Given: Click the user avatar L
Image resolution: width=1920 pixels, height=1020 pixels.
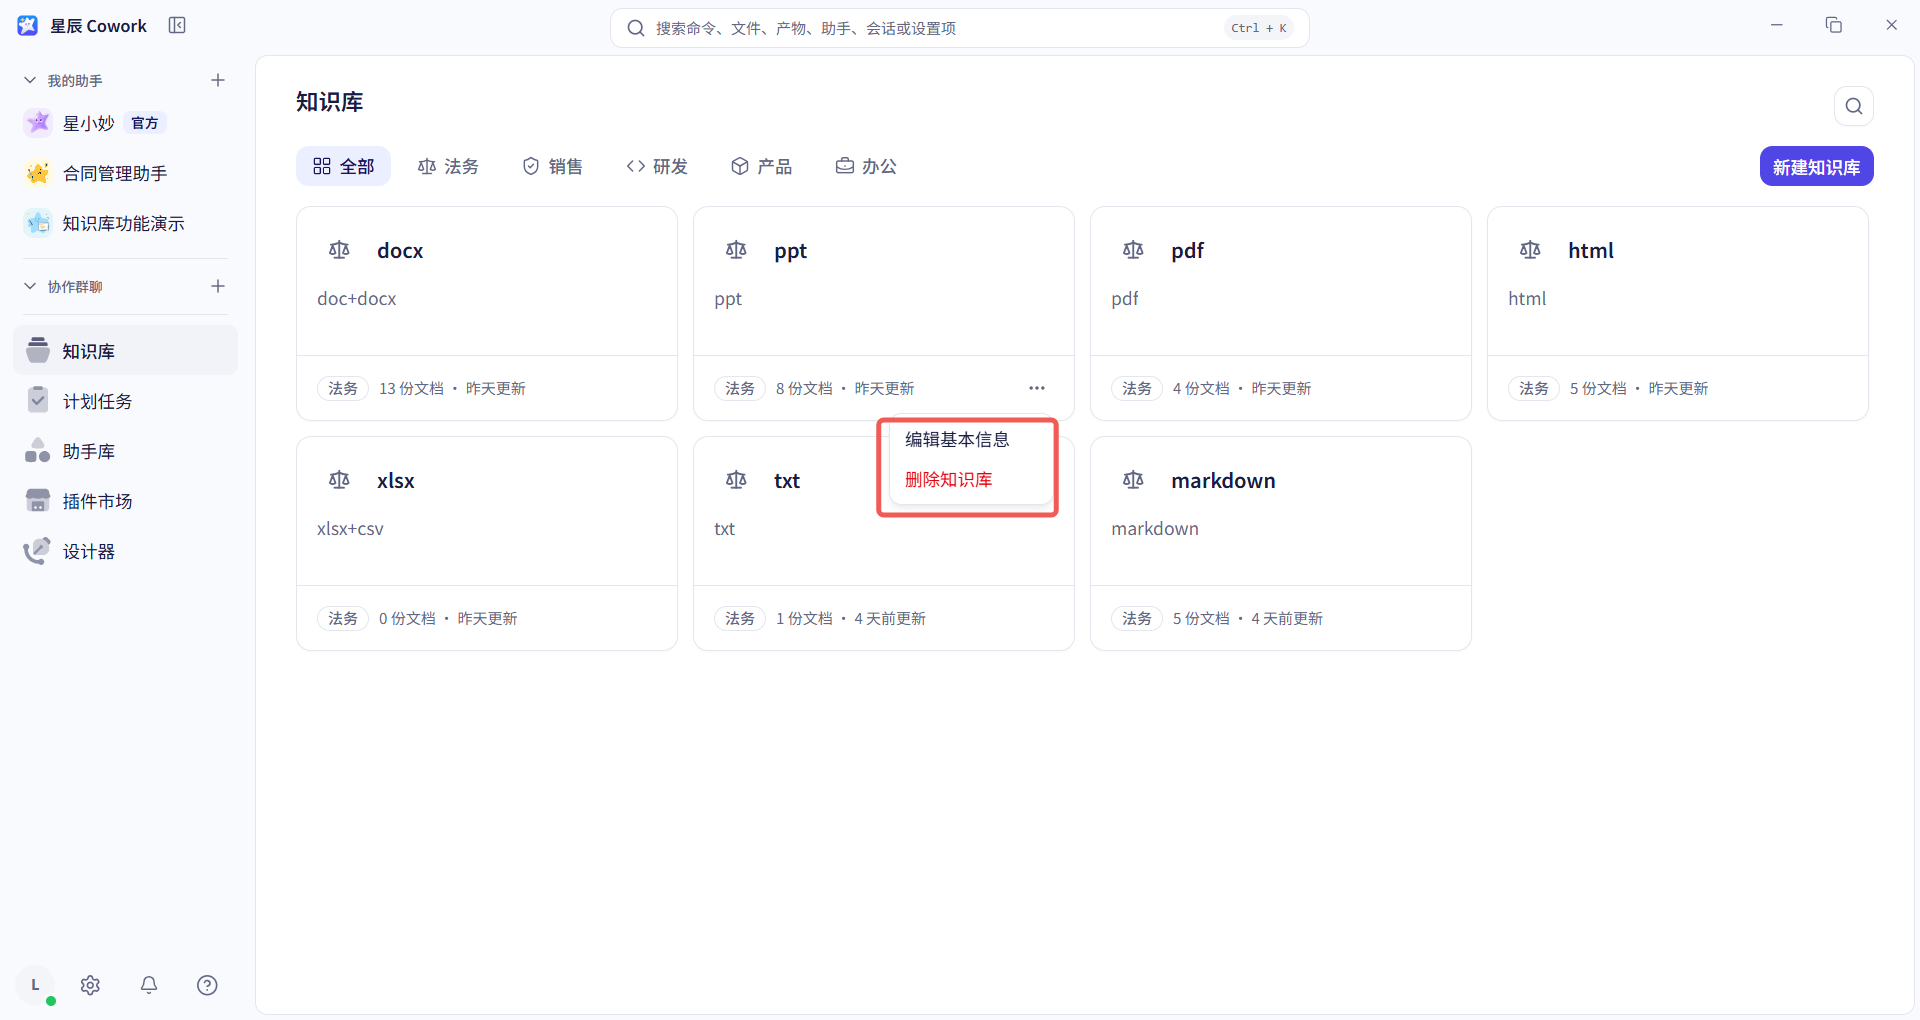Looking at the screenshot, I should pyautogui.click(x=35, y=985).
